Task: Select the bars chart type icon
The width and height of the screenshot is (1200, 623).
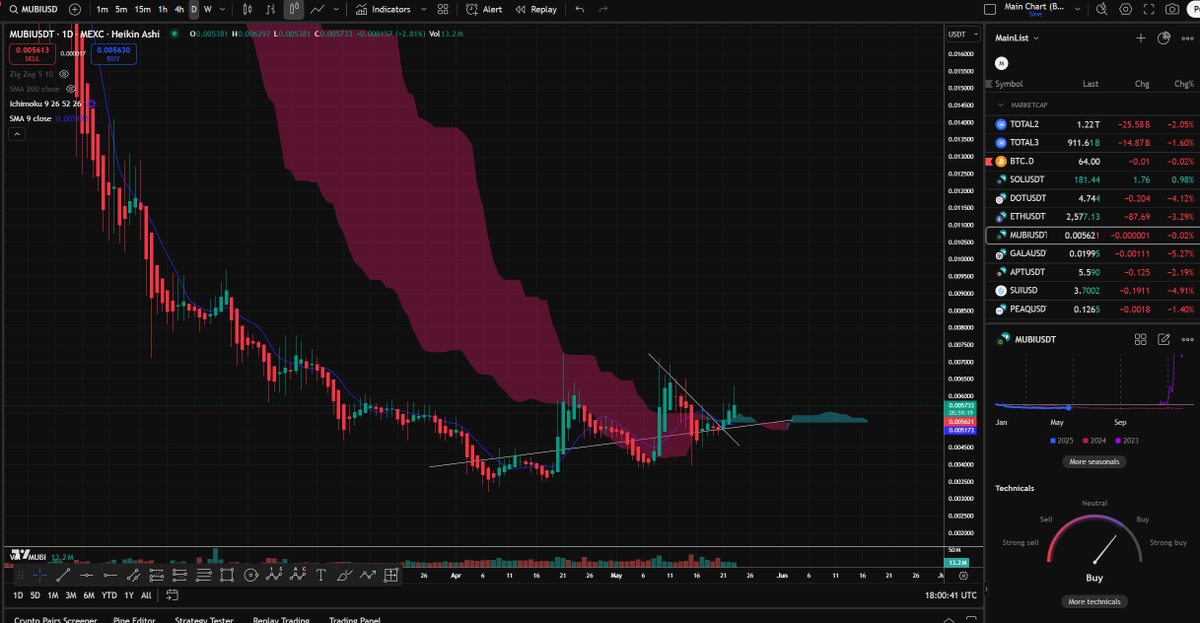Action: [x=269, y=9]
